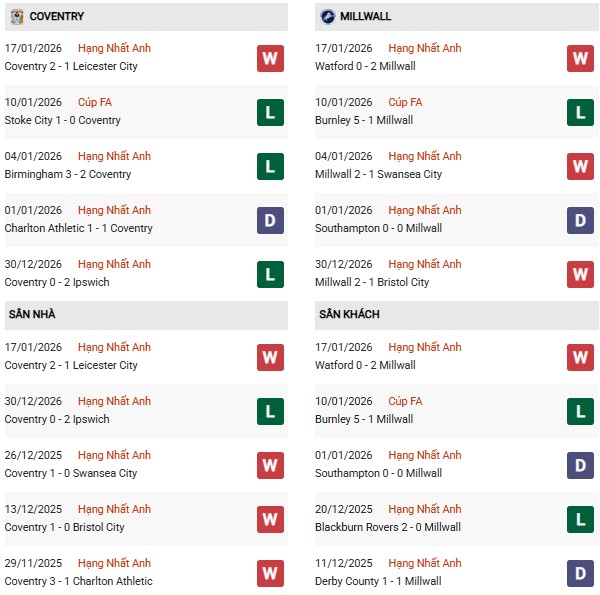
Task: Click the Millwall club crest icon
Action: 328,17
